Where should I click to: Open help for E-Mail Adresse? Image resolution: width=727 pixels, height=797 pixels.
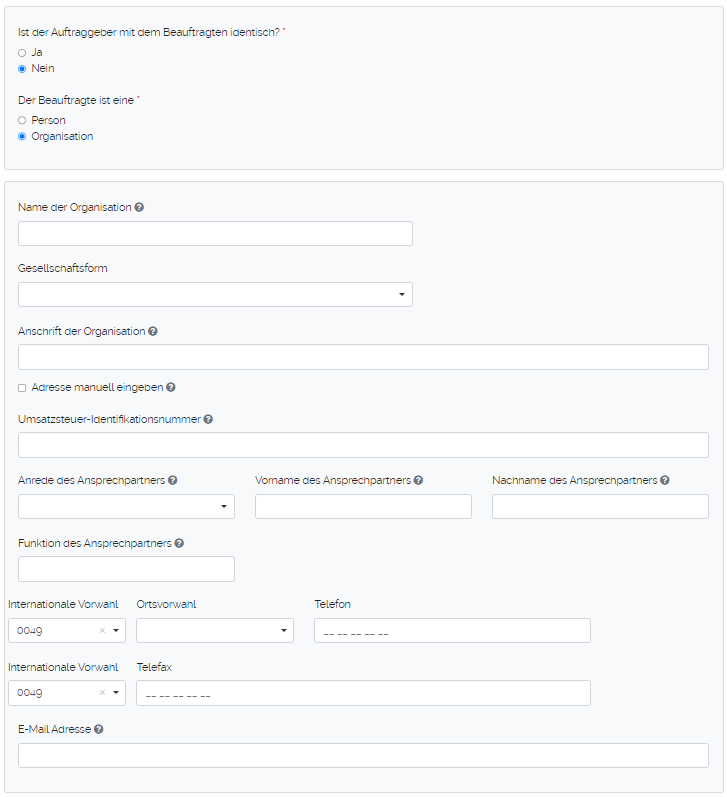98,729
